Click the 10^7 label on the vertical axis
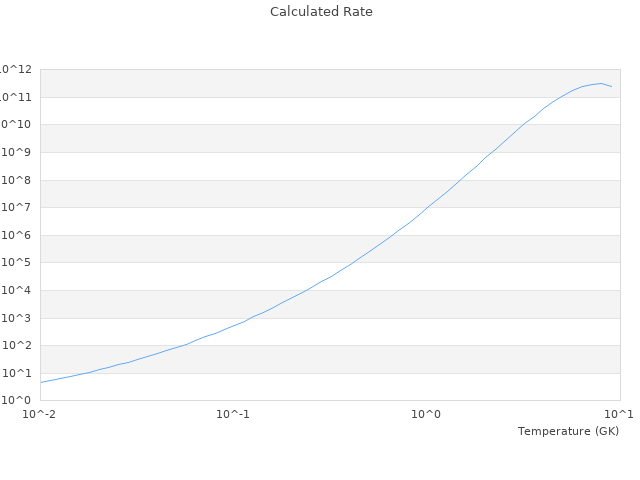 (x=20, y=208)
